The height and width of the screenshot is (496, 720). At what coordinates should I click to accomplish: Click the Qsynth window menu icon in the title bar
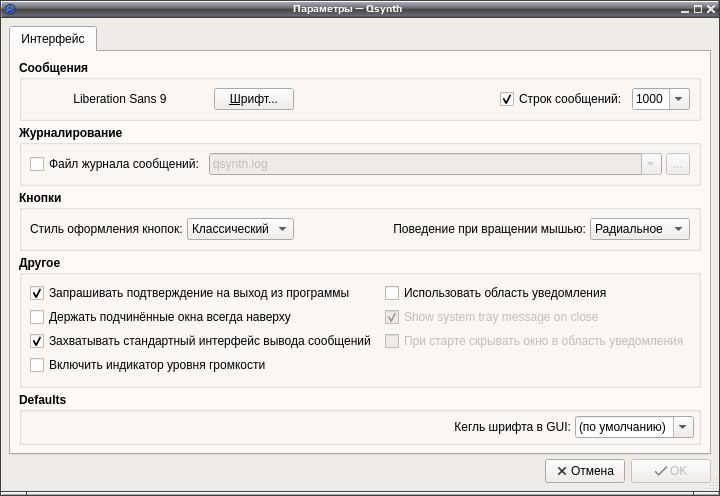[x=9, y=9]
